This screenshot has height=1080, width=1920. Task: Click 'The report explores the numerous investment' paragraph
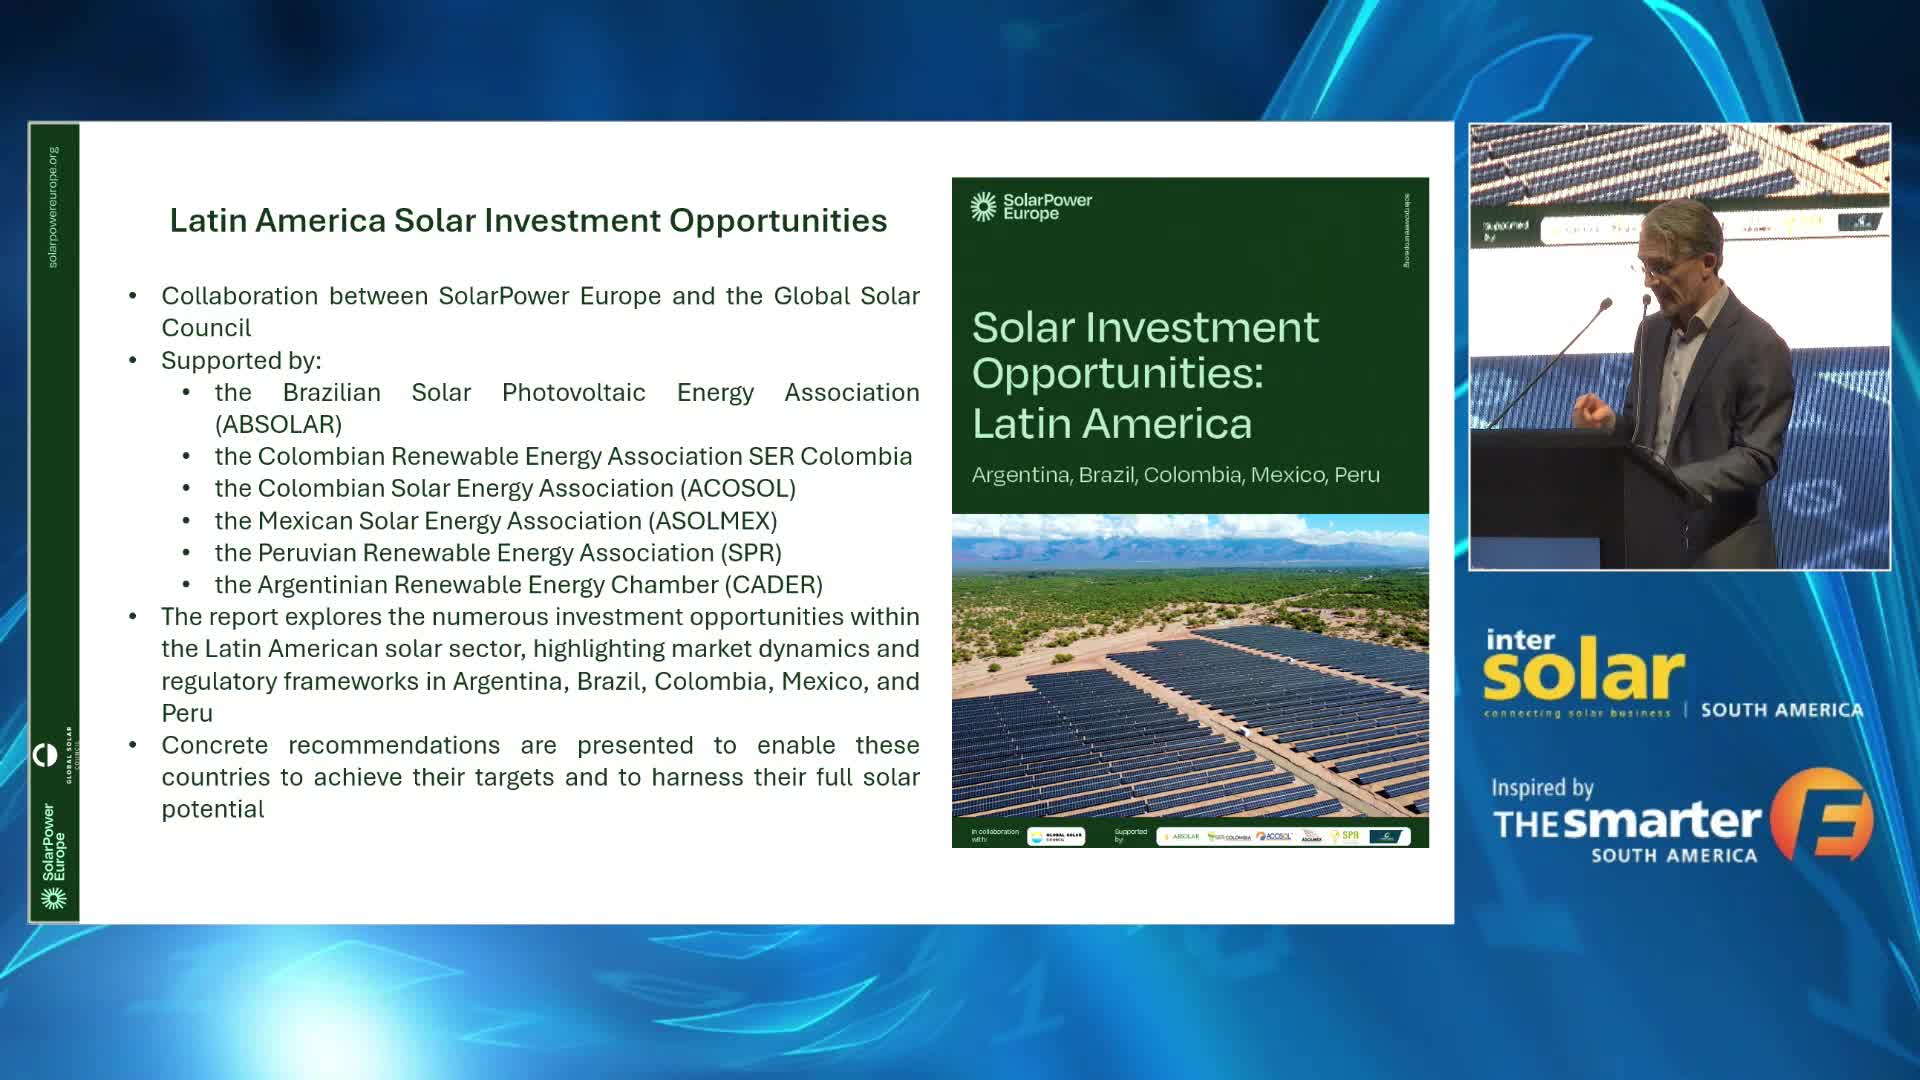[540, 665]
